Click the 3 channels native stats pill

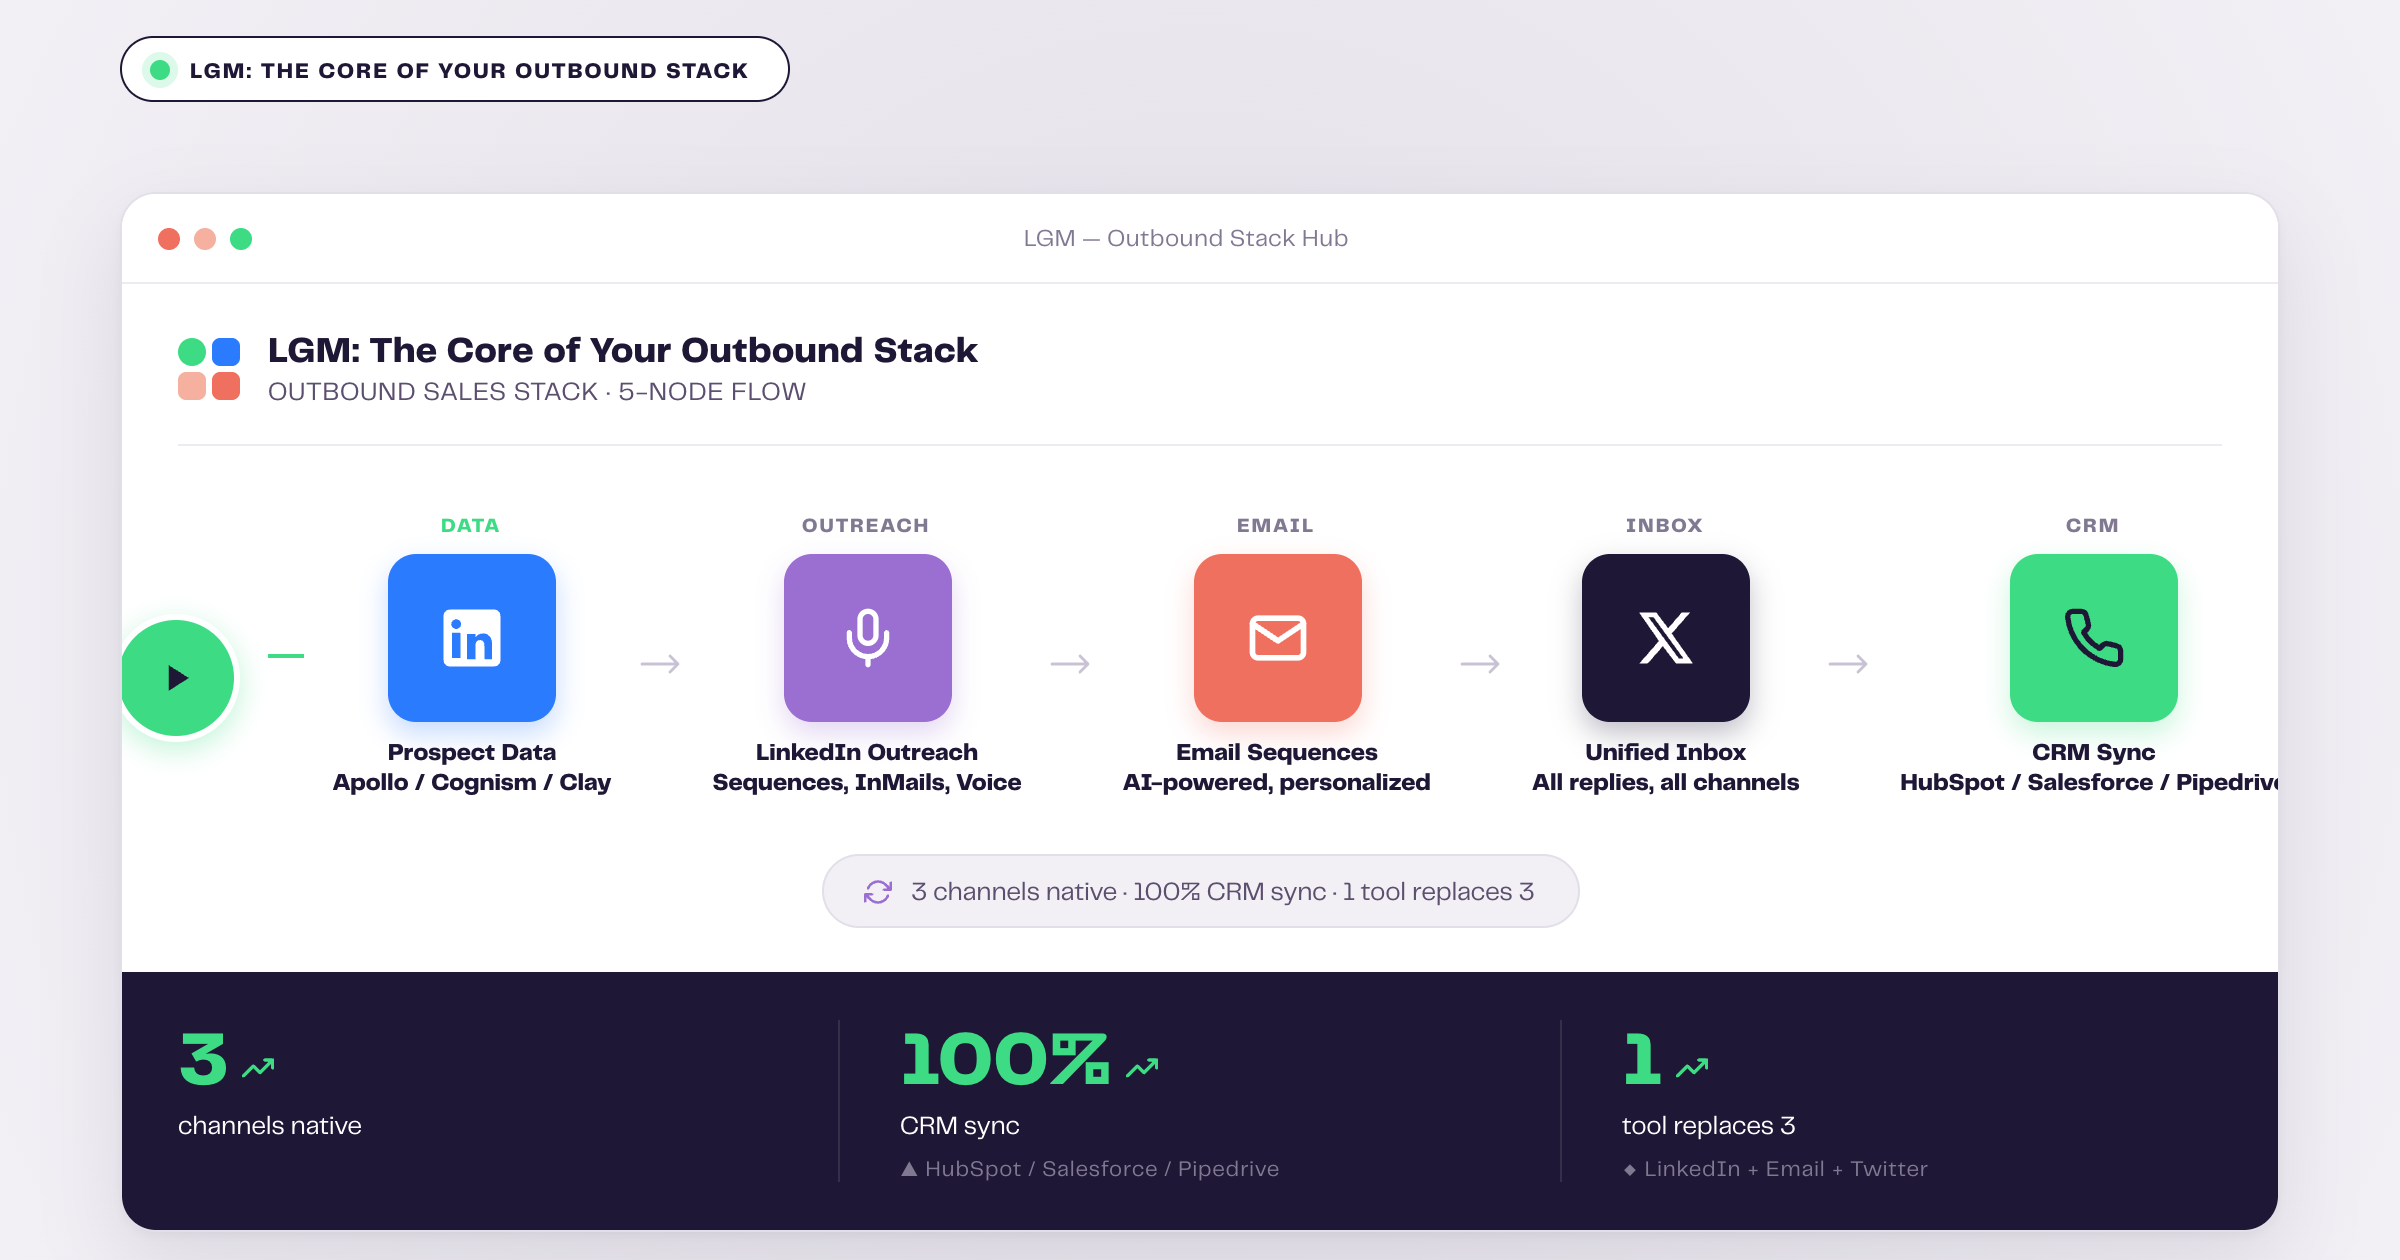click(x=1199, y=890)
